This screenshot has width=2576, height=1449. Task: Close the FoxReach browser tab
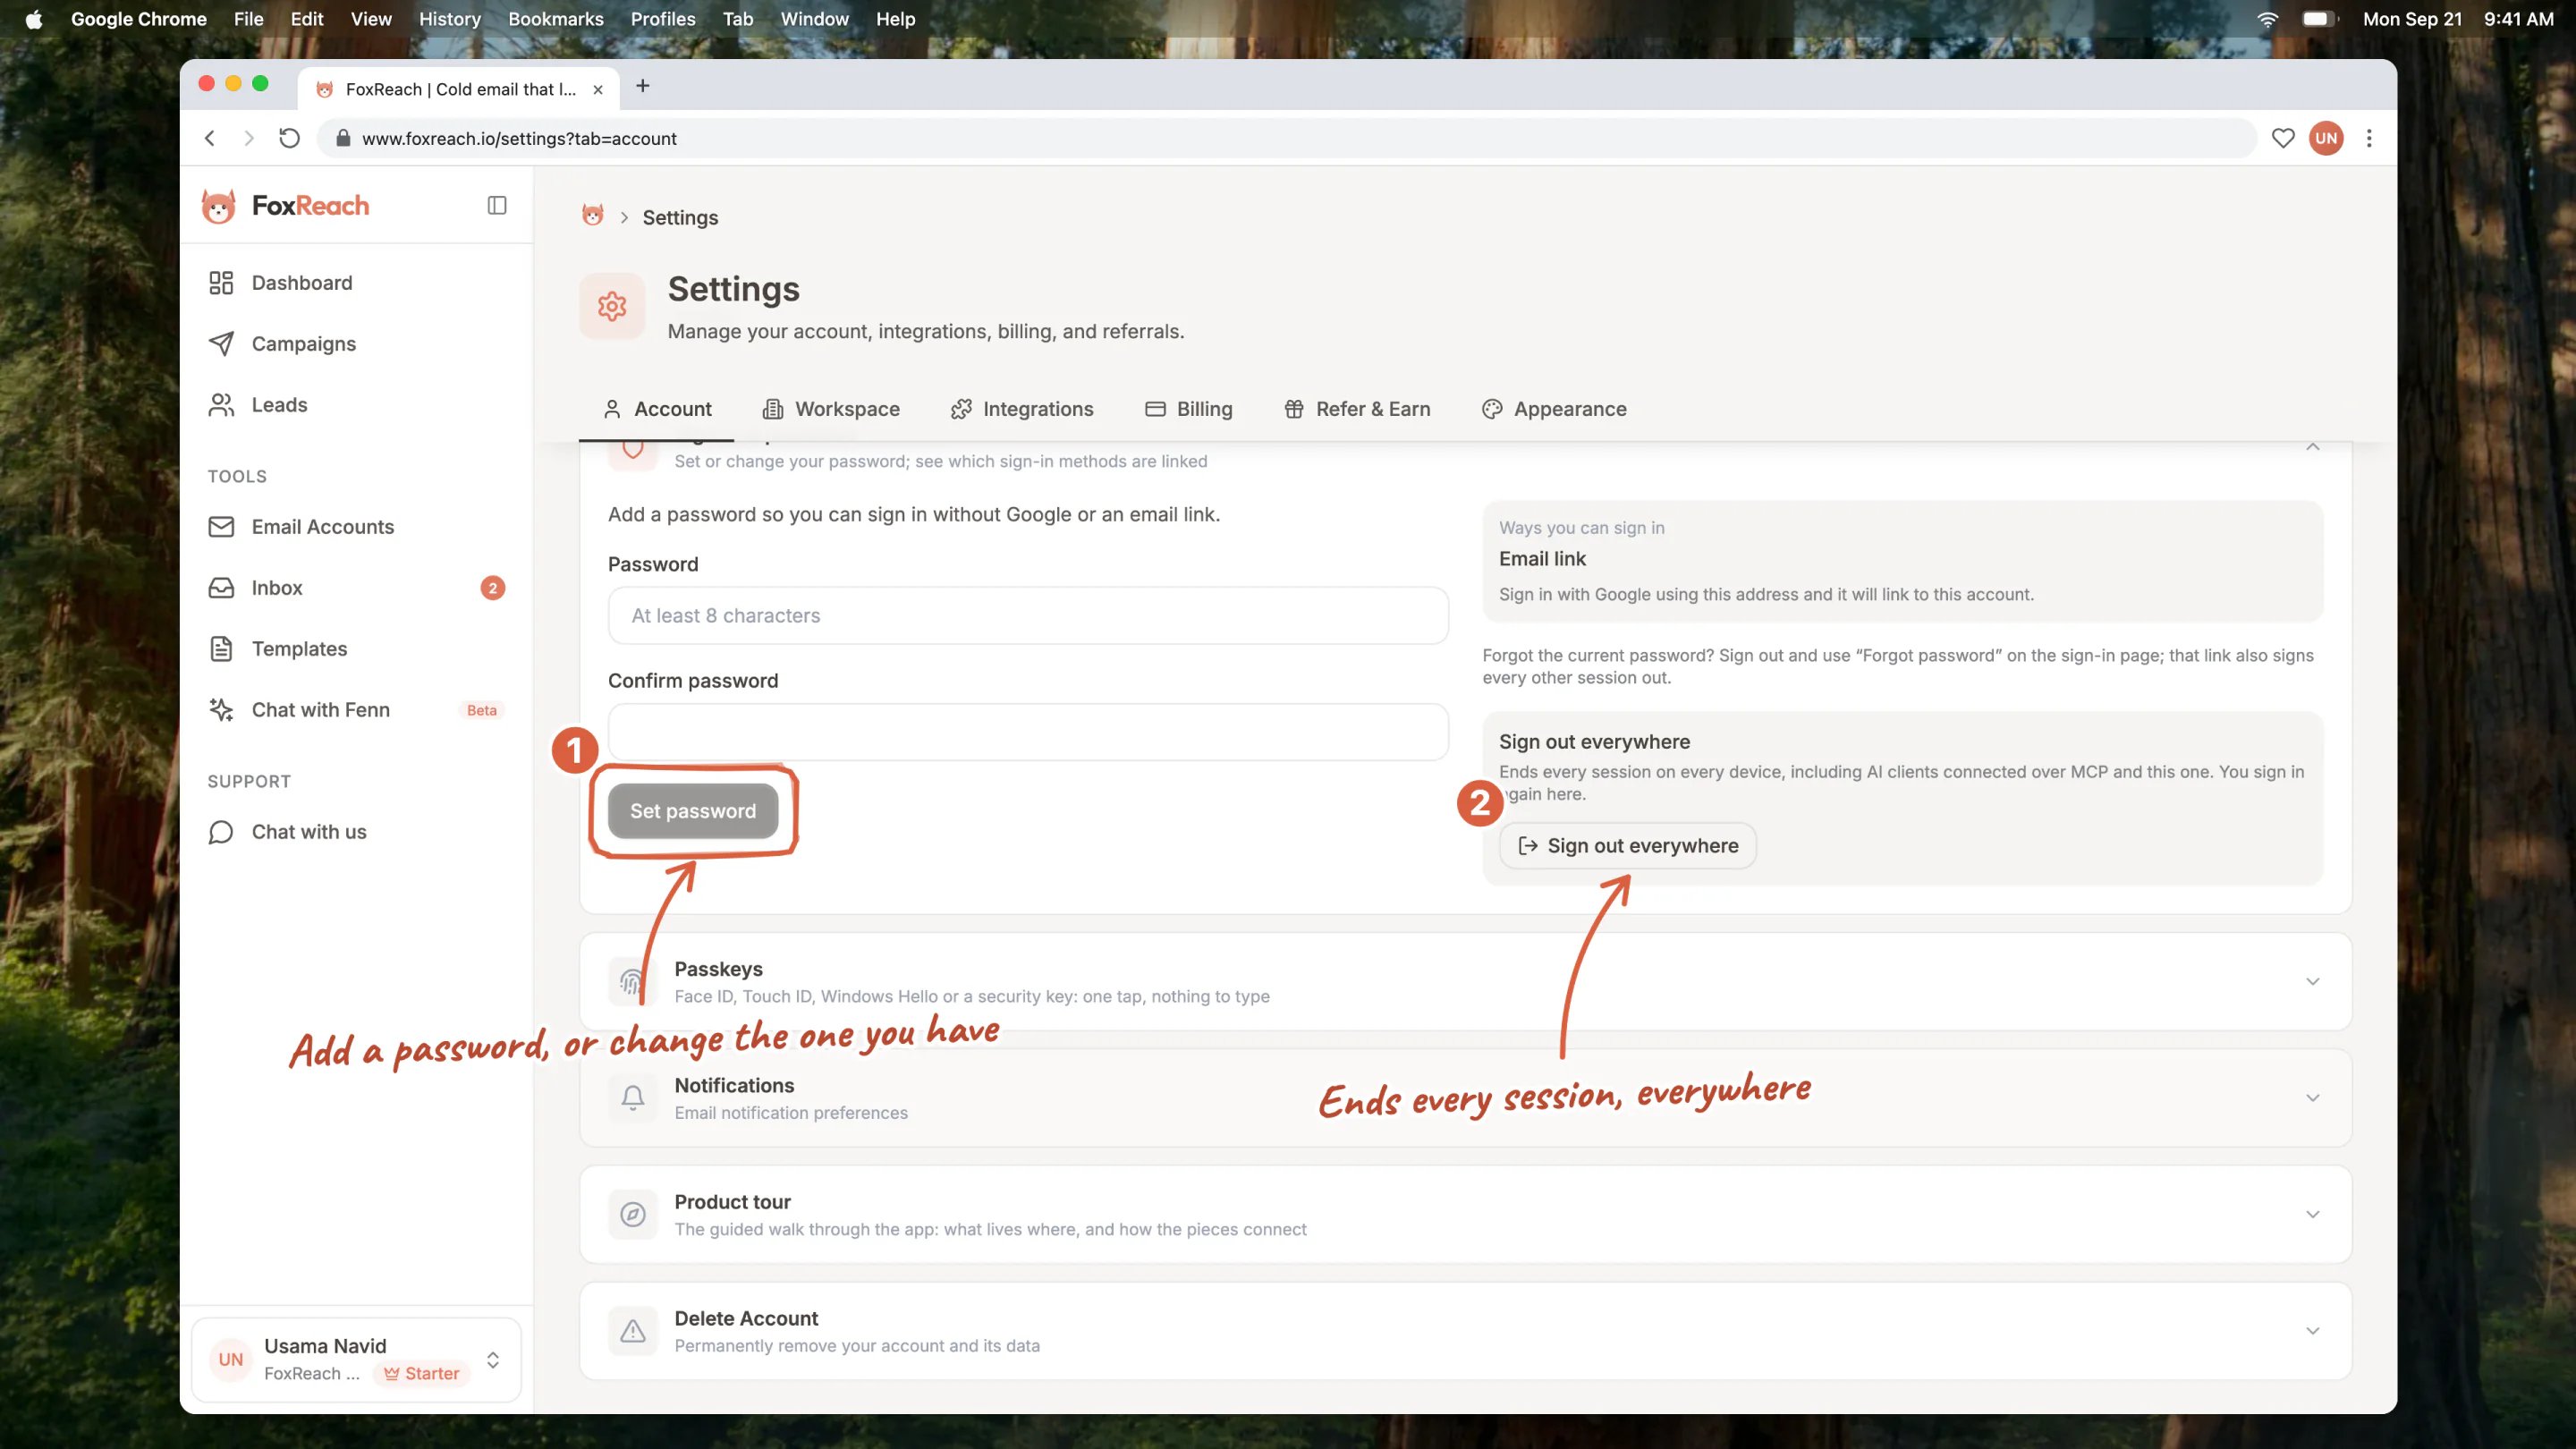coord(598,89)
